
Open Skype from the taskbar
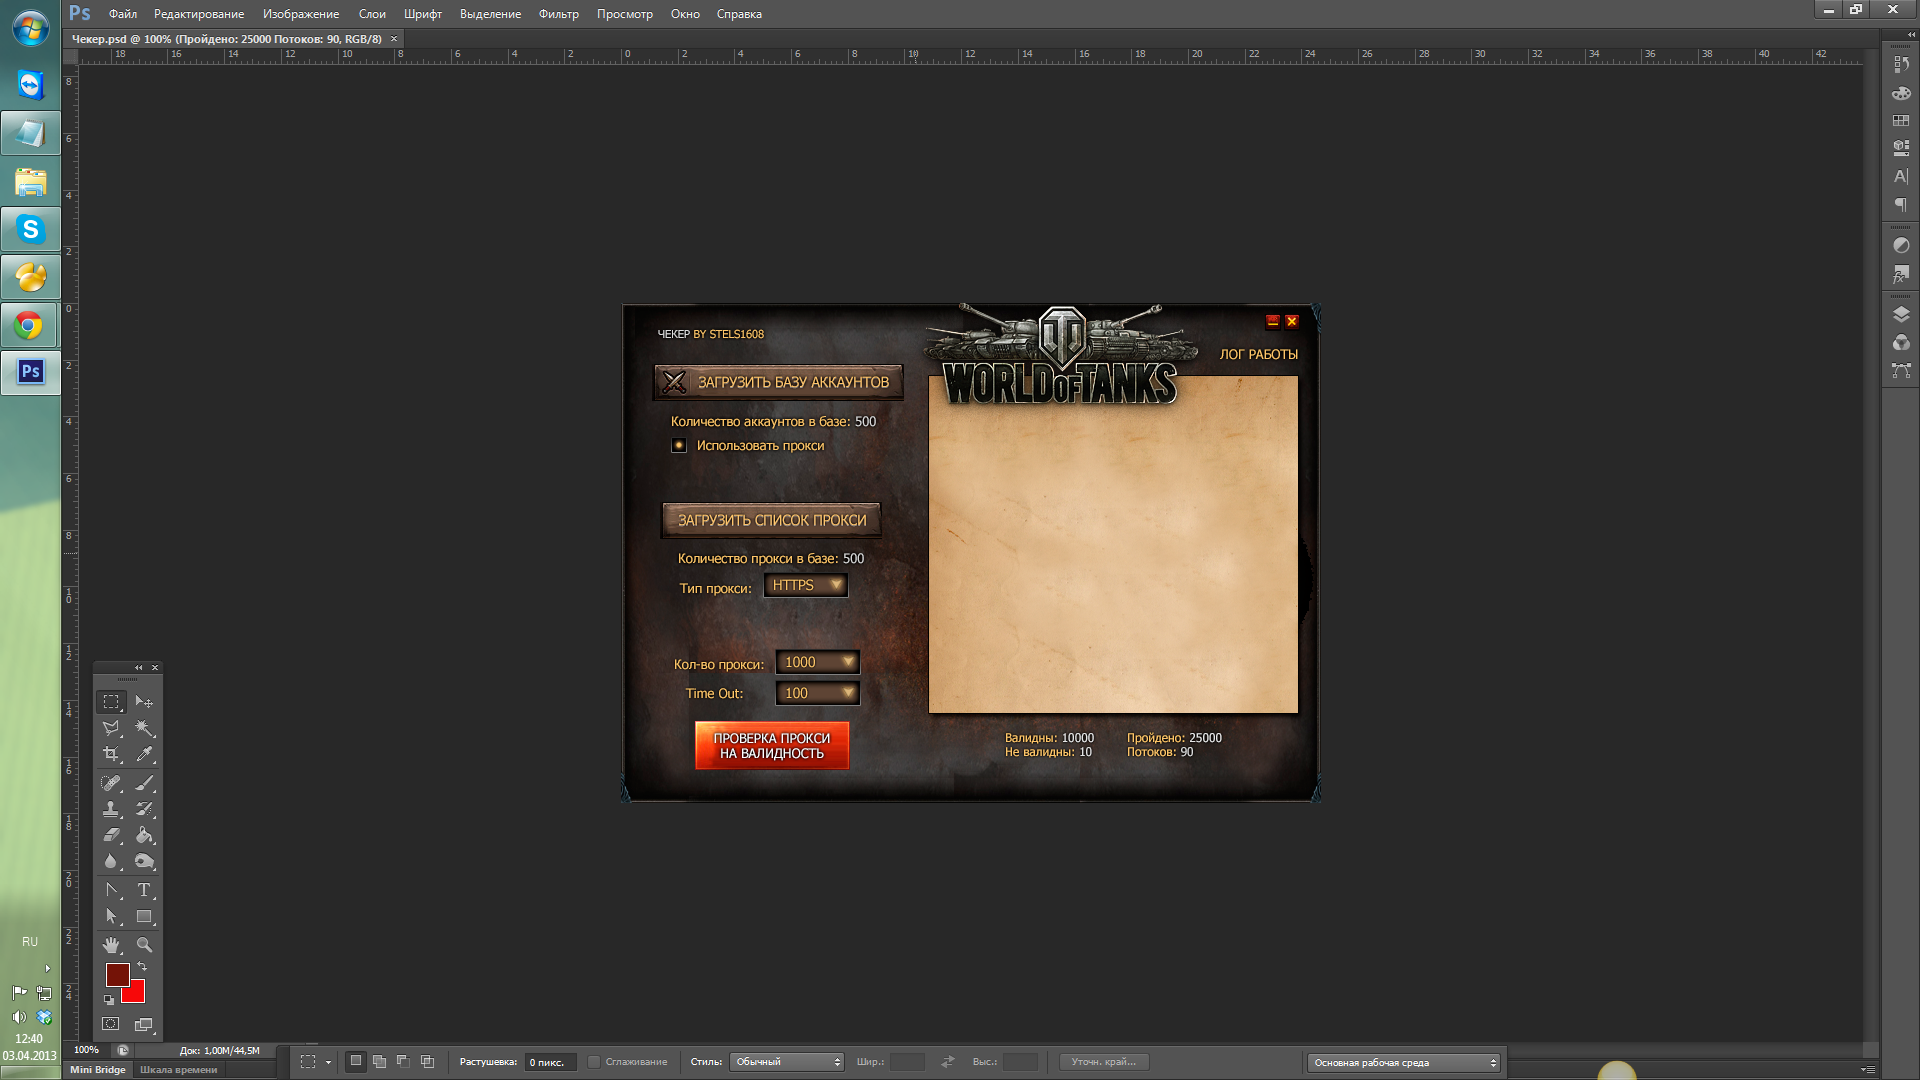click(30, 229)
